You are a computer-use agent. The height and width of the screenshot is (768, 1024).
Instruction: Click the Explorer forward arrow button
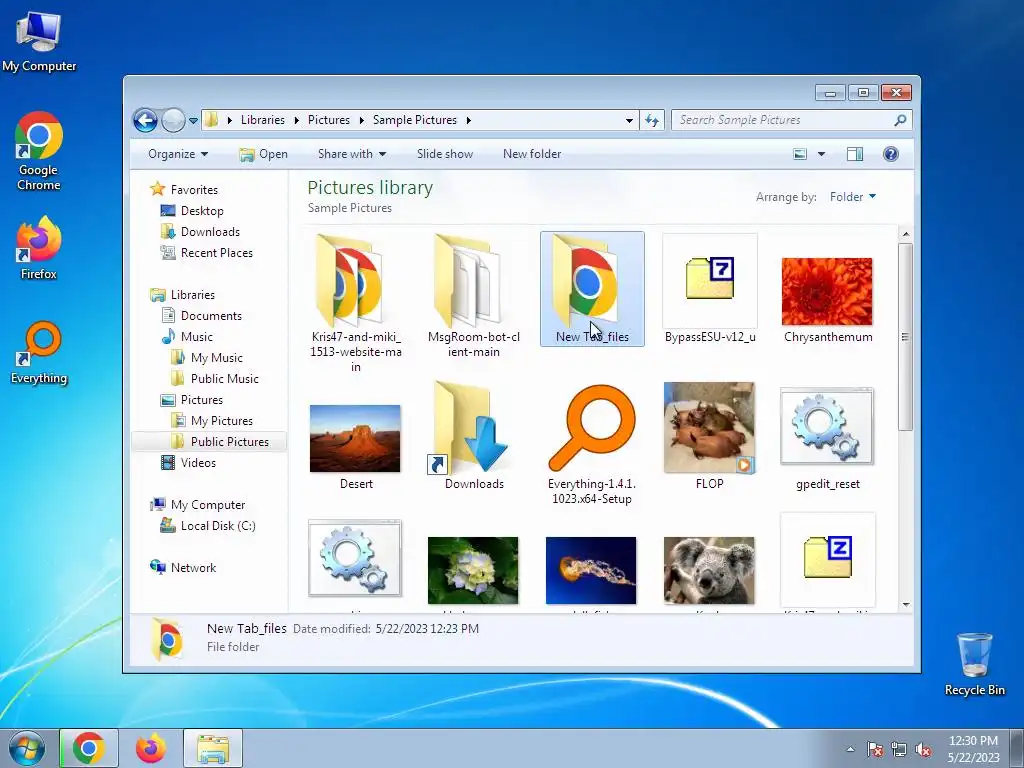tap(172, 120)
